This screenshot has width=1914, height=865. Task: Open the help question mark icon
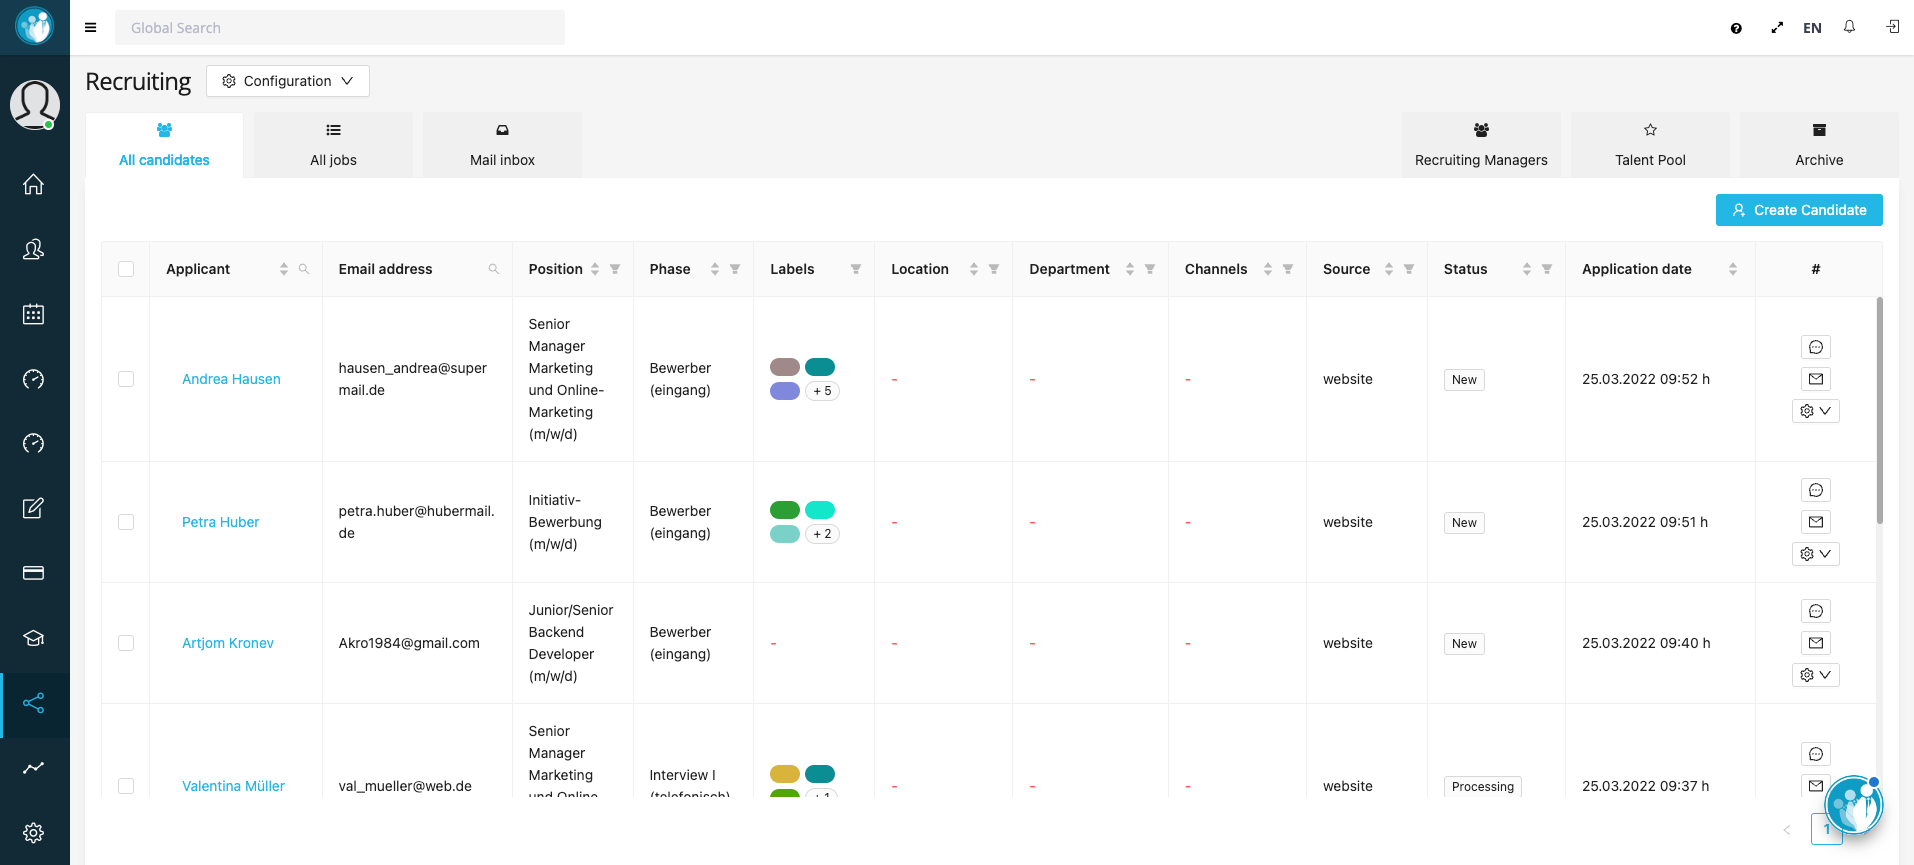pos(1736,28)
